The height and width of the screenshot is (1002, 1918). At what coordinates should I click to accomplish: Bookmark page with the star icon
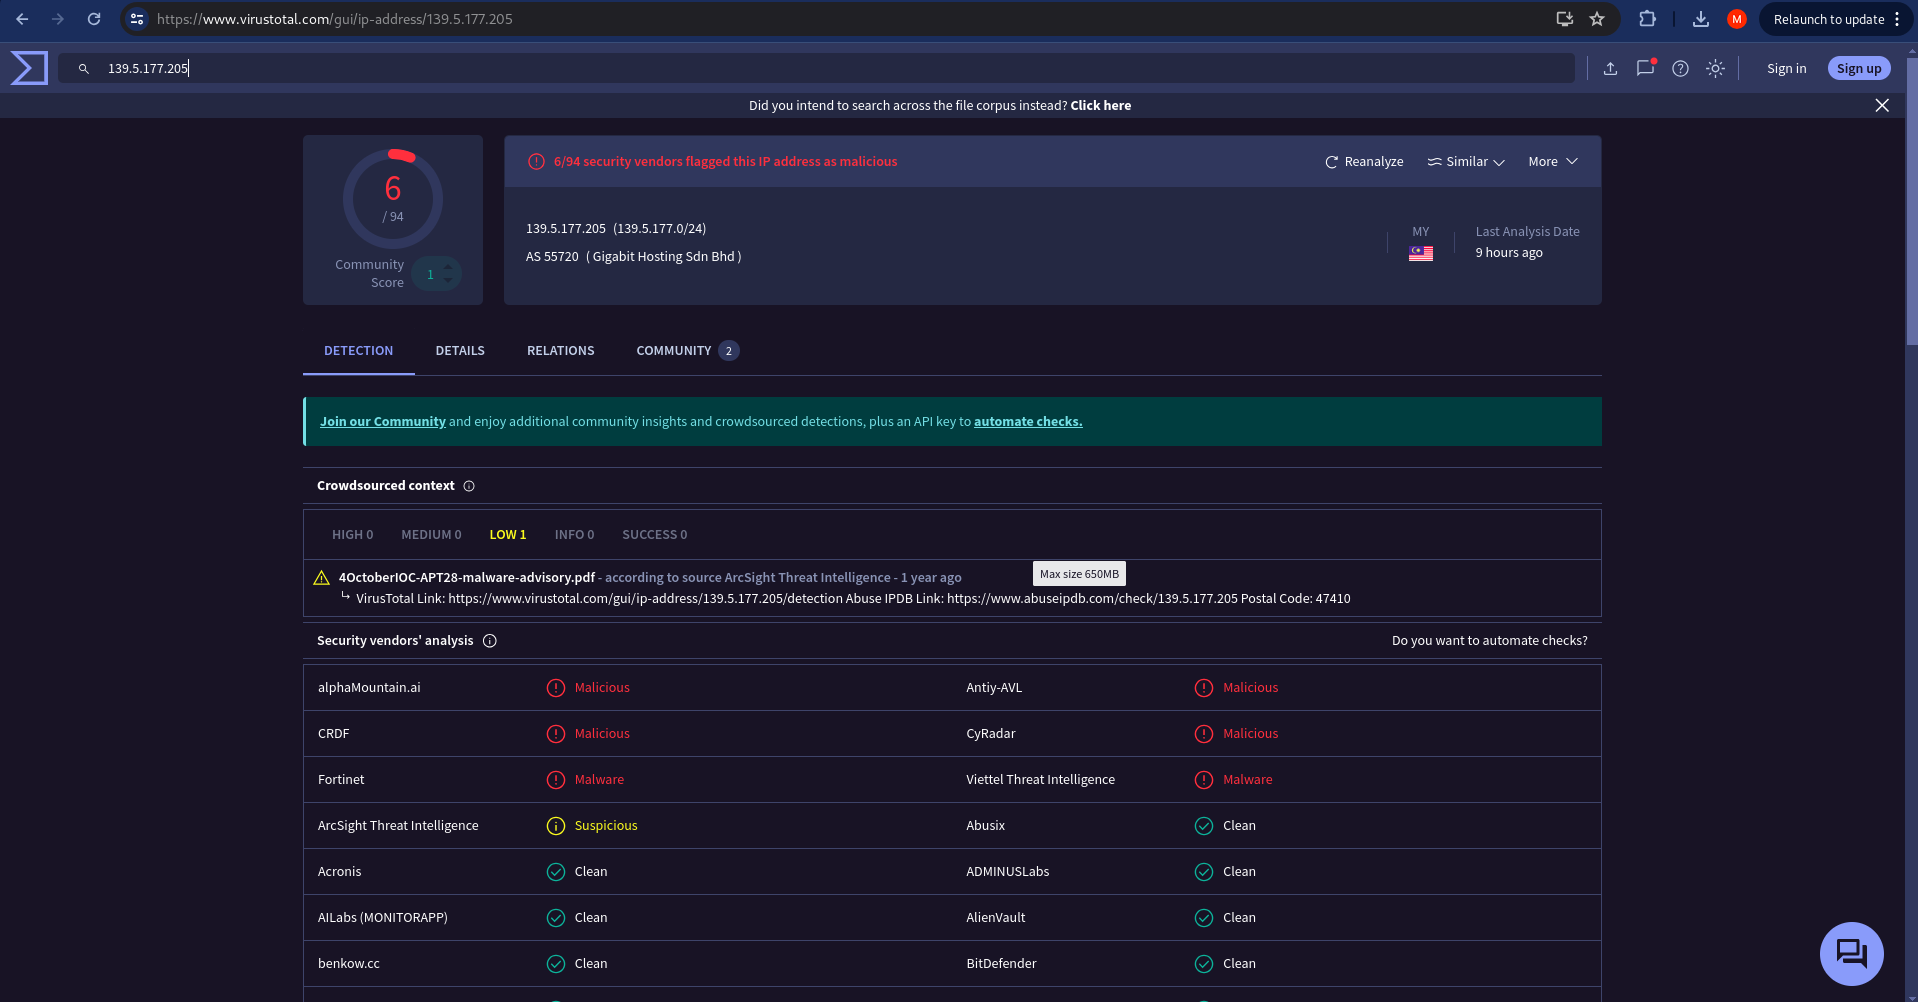tap(1597, 19)
